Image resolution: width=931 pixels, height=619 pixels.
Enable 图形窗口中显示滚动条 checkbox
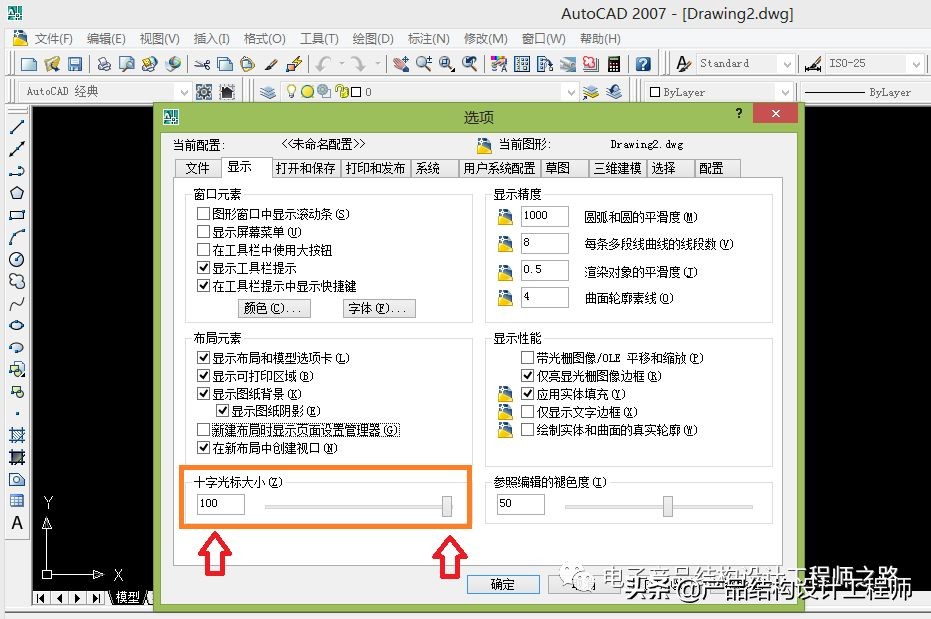click(x=203, y=214)
